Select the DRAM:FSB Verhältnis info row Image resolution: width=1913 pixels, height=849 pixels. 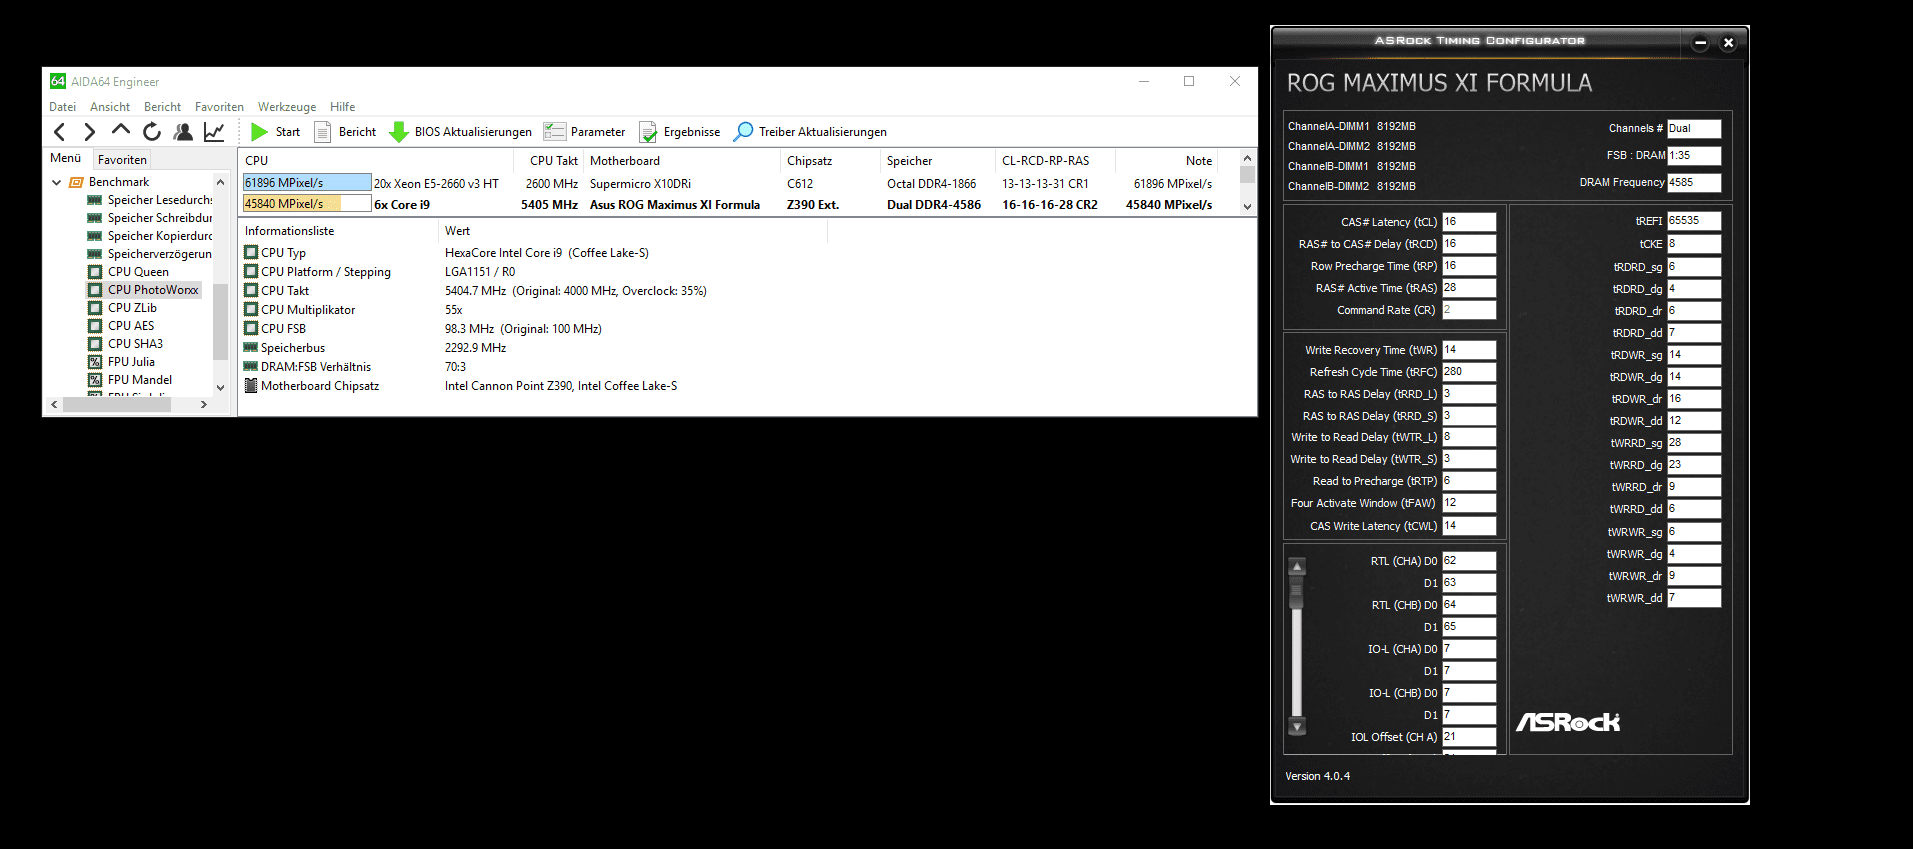click(746, 367)
